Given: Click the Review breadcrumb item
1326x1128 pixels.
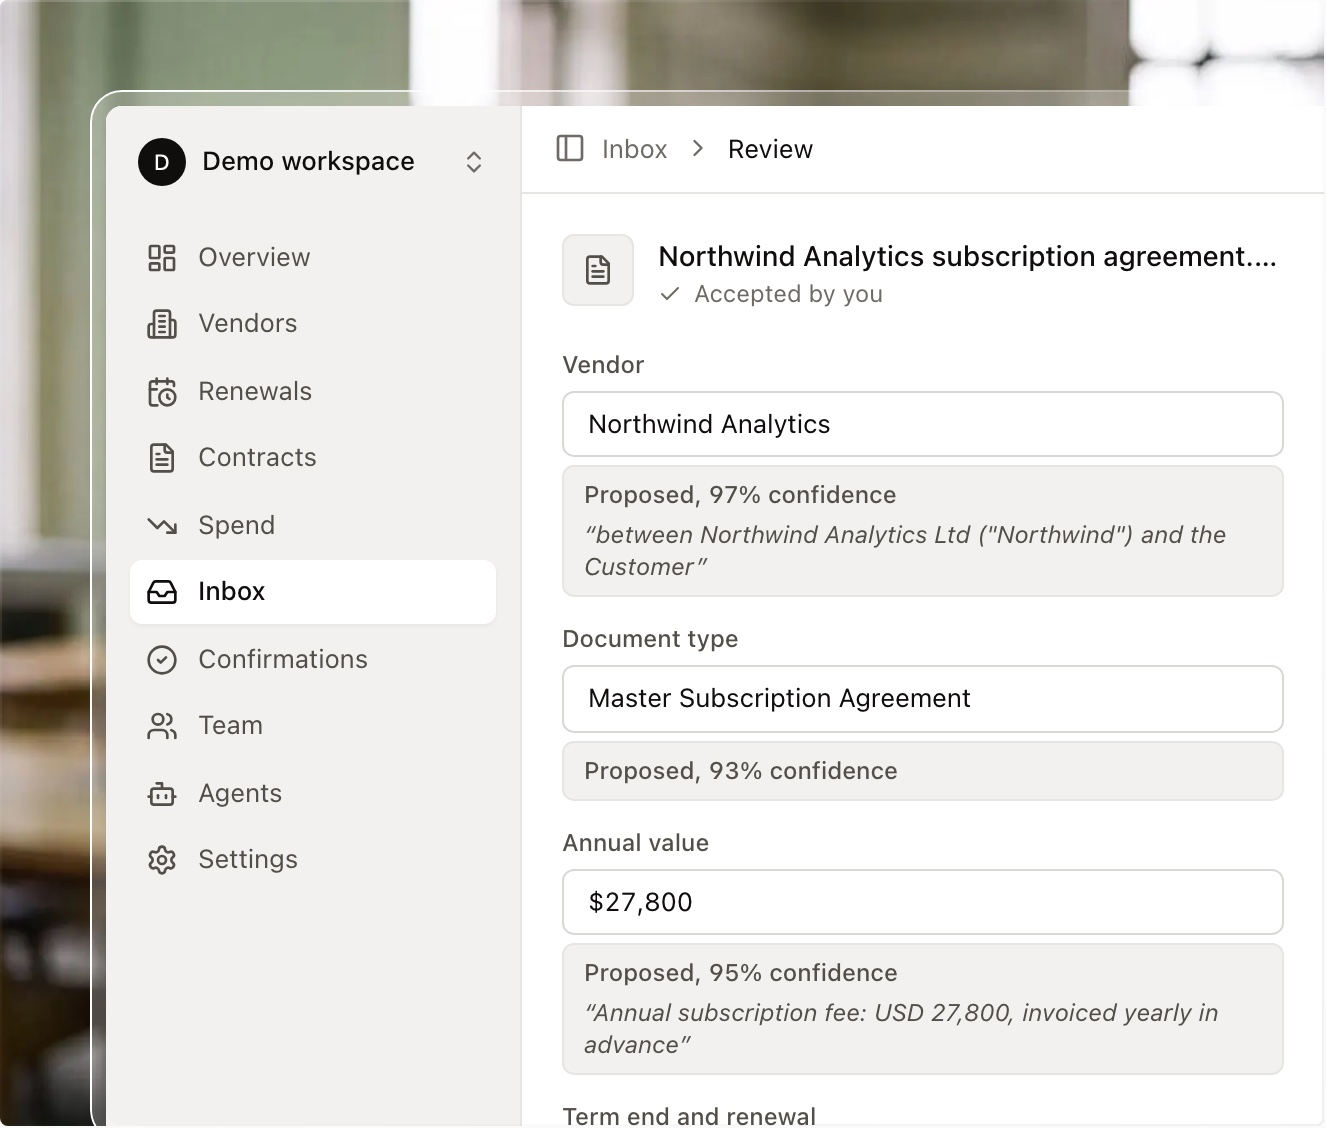Looking at the screenshot, I should [x=770, y=149].
